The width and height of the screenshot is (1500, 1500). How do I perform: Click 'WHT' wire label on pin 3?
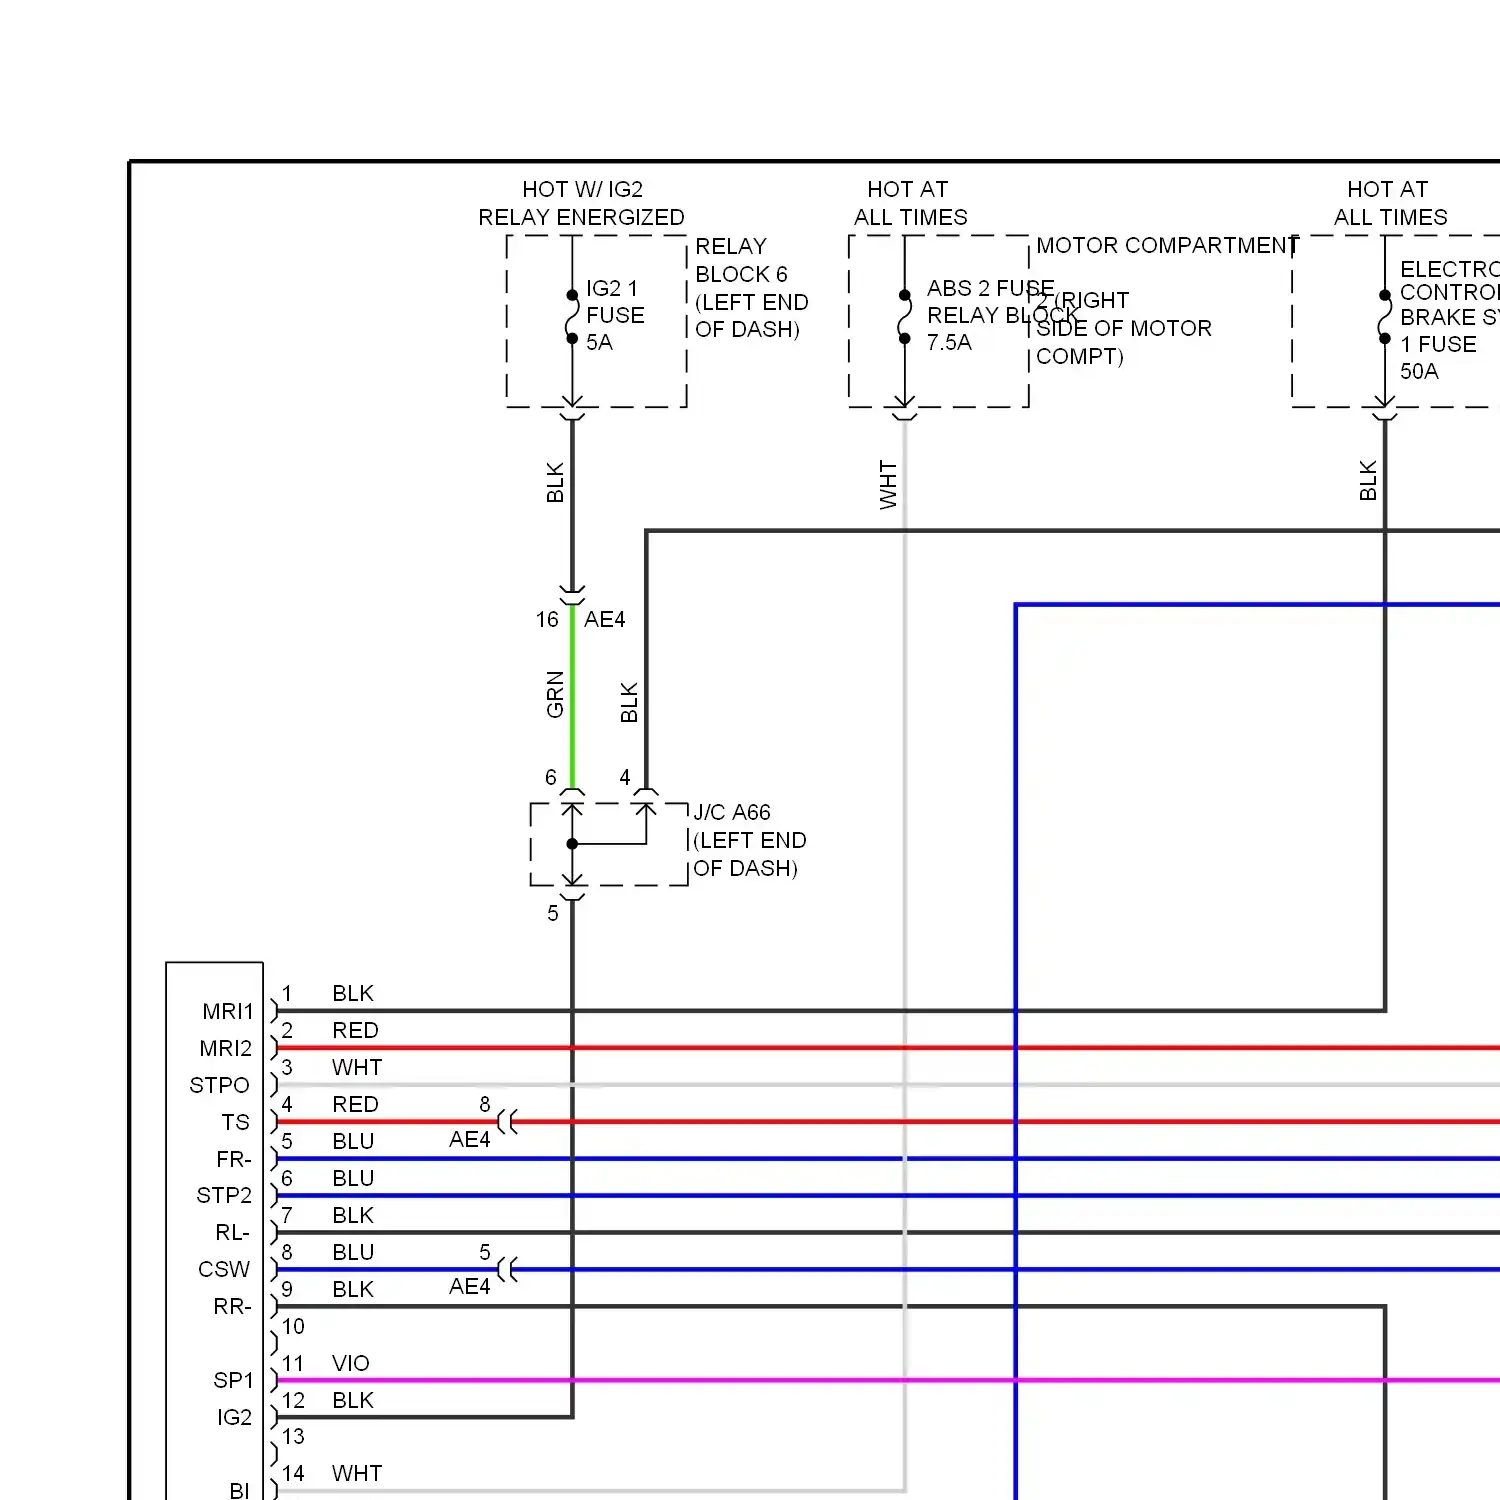357,1068
